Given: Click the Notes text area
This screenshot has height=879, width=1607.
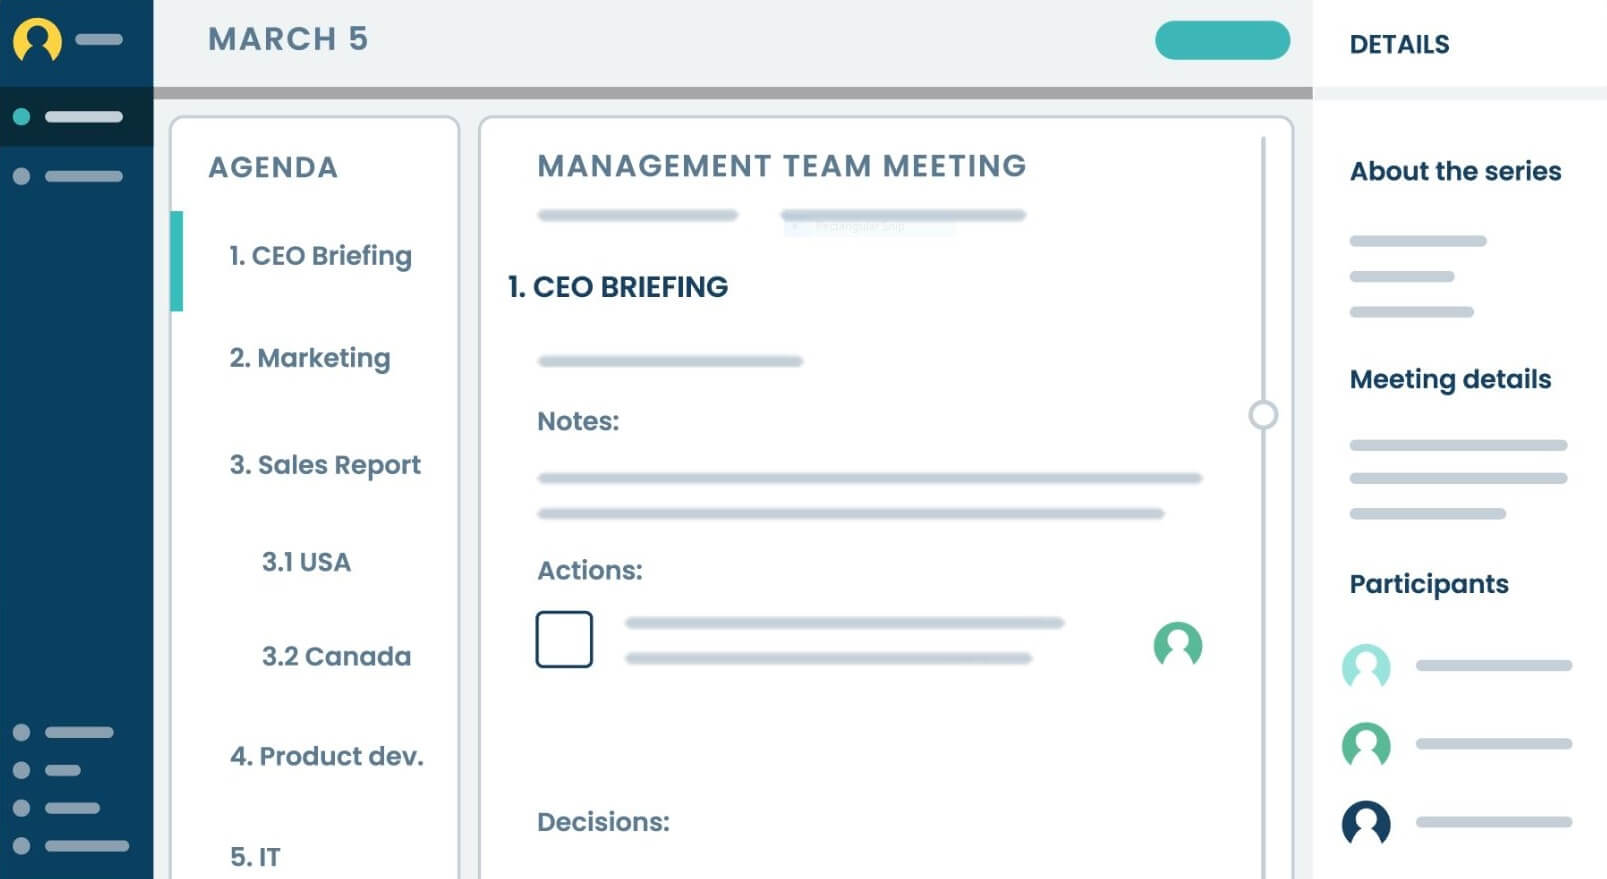Looking at the screenshot, I should click(868, 496).
